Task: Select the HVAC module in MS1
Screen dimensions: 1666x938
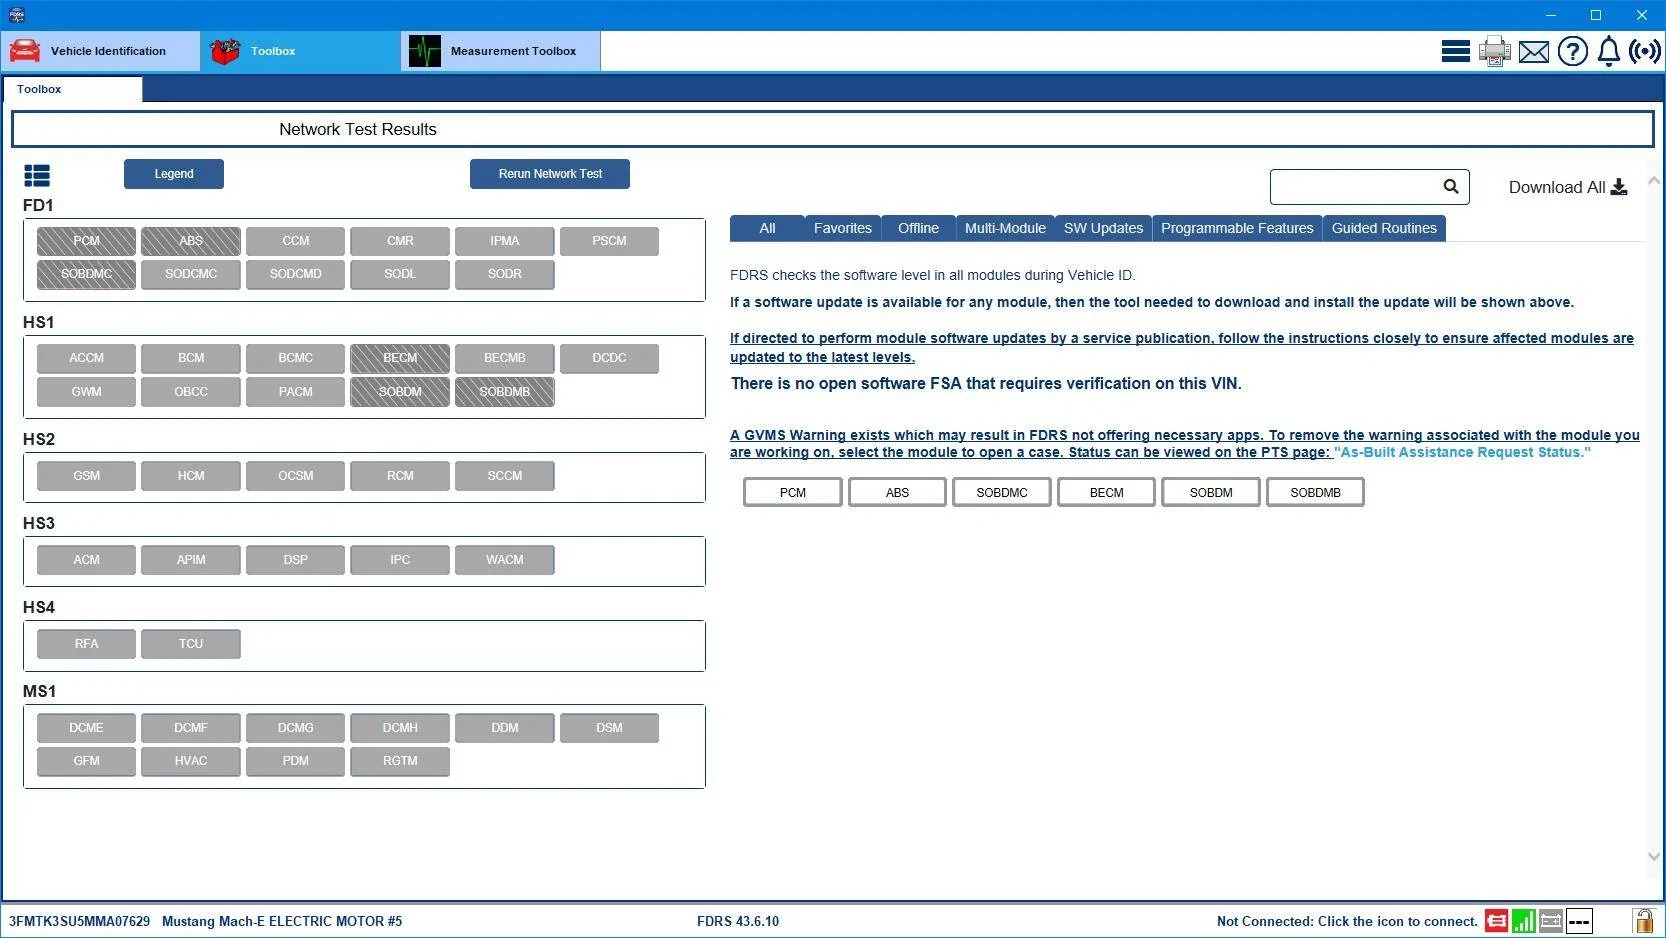Action: pos(191,761)
